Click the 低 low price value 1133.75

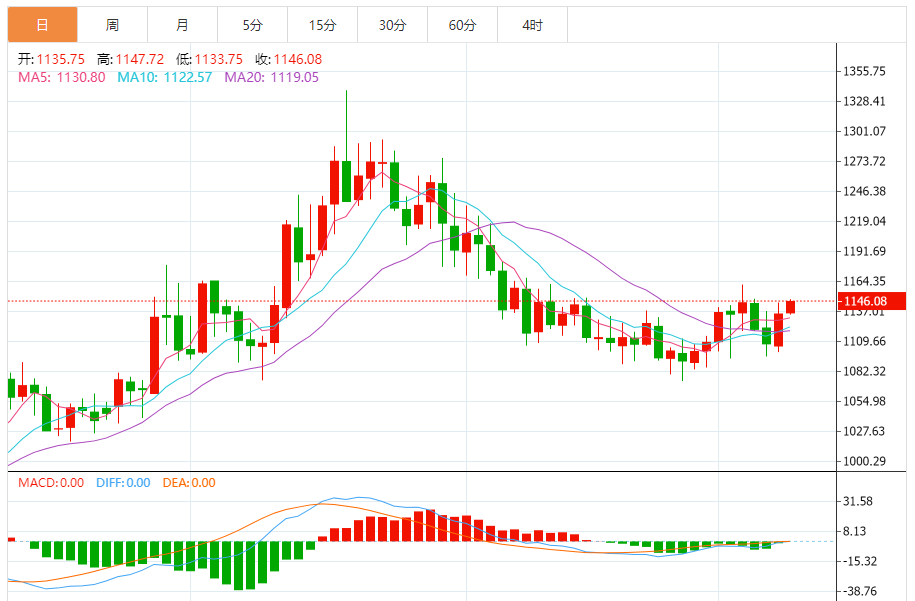click(x=219, y=60)
